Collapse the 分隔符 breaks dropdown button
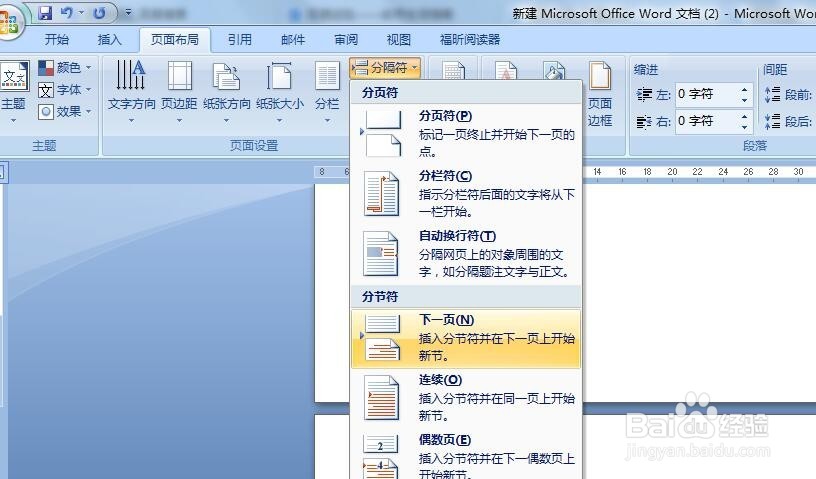Screen dimensions: 816x479 385,68
